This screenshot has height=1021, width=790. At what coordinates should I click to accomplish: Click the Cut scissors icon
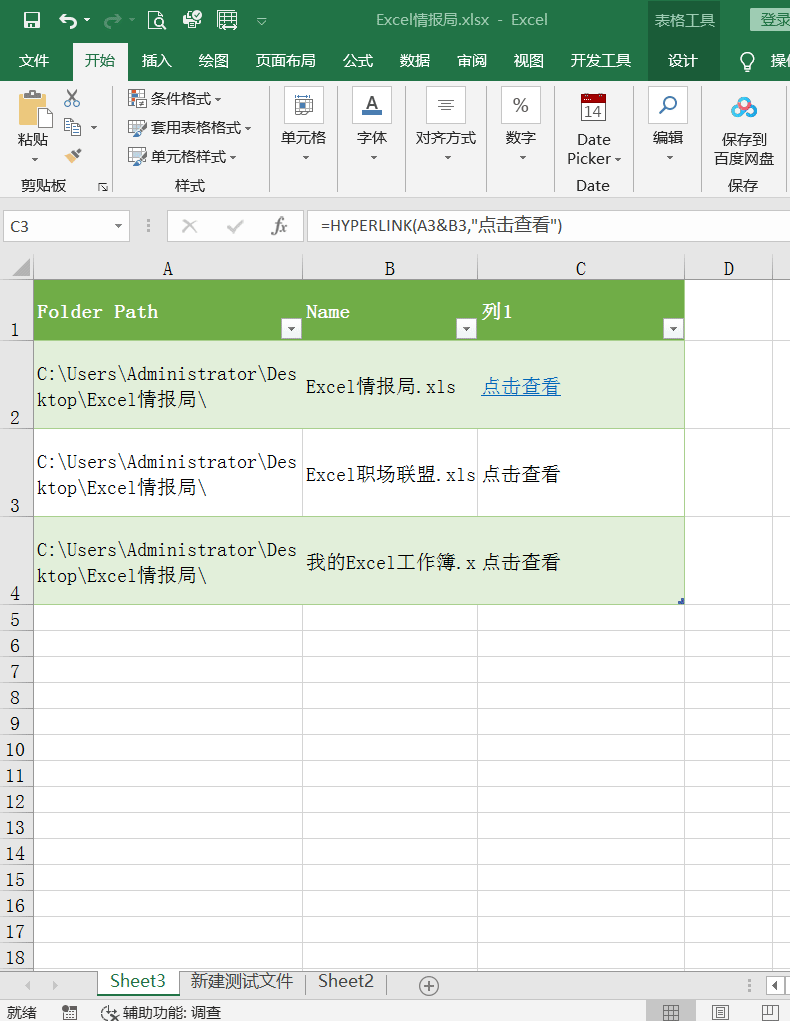72,98
